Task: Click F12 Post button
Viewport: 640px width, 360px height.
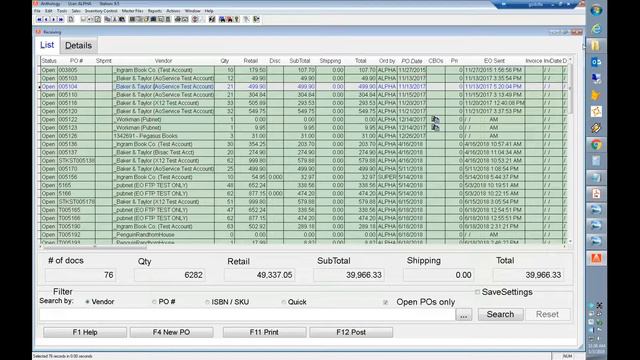Action: (351, 332)
